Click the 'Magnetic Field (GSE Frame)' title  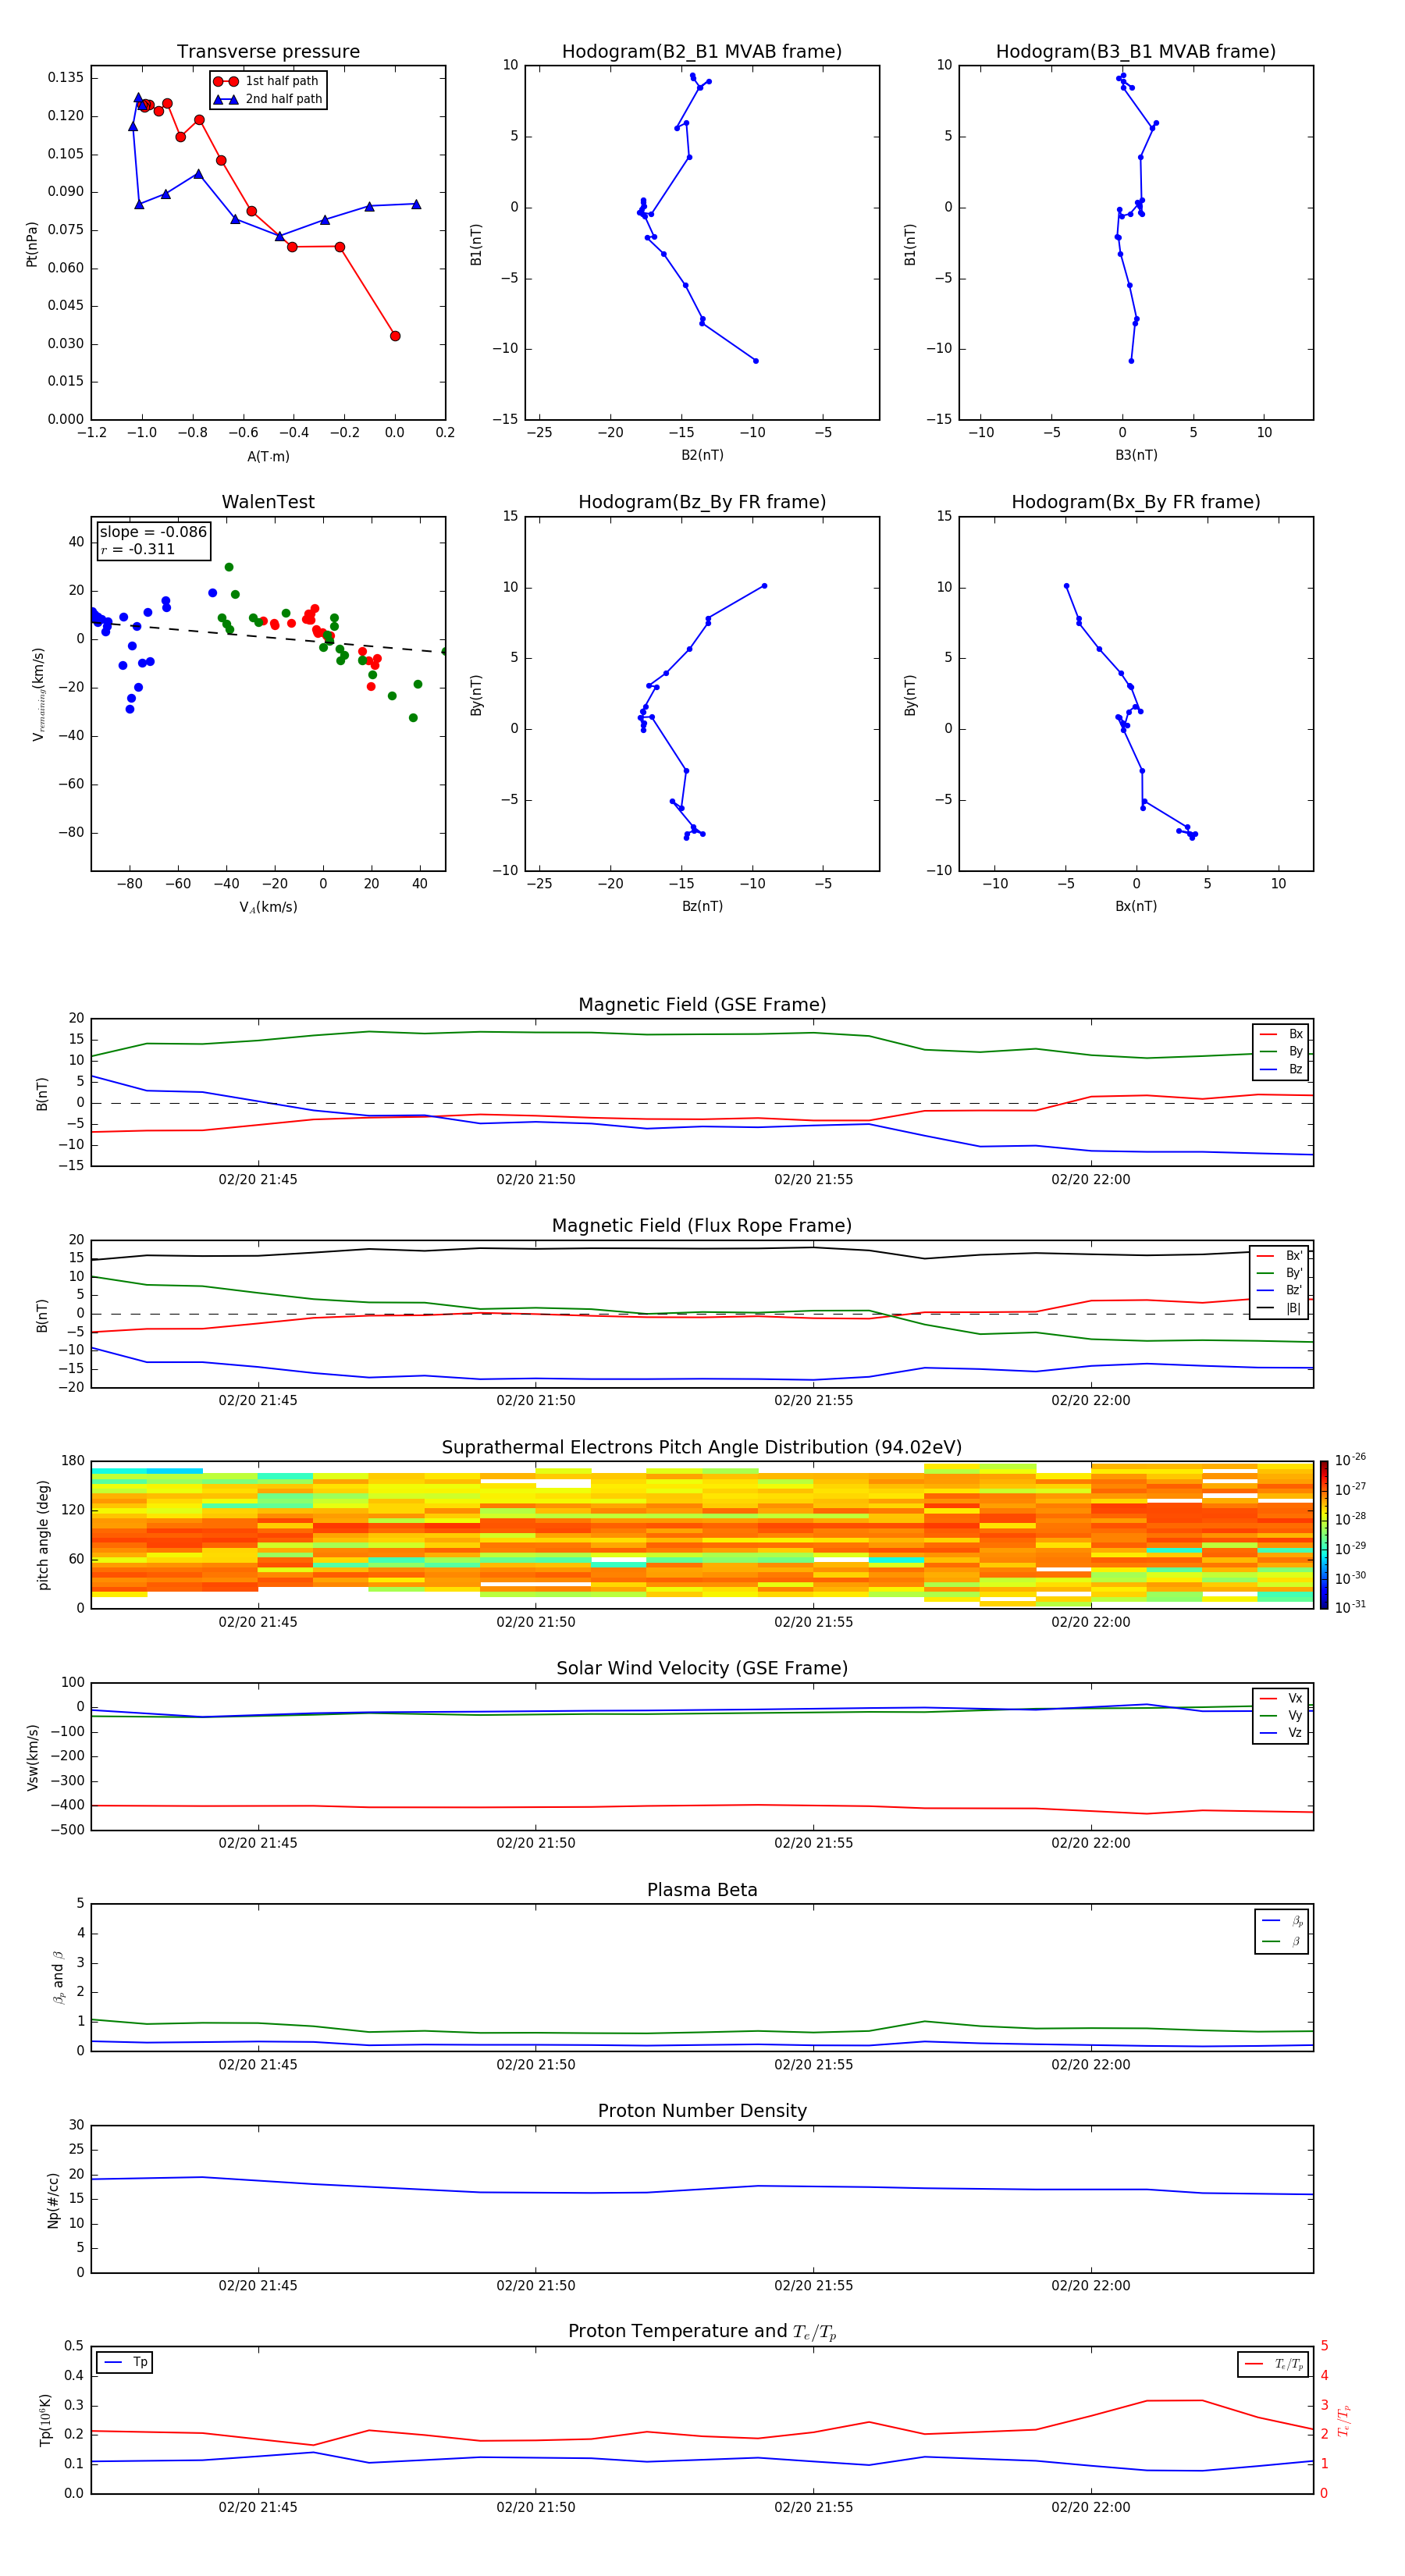702,1005
